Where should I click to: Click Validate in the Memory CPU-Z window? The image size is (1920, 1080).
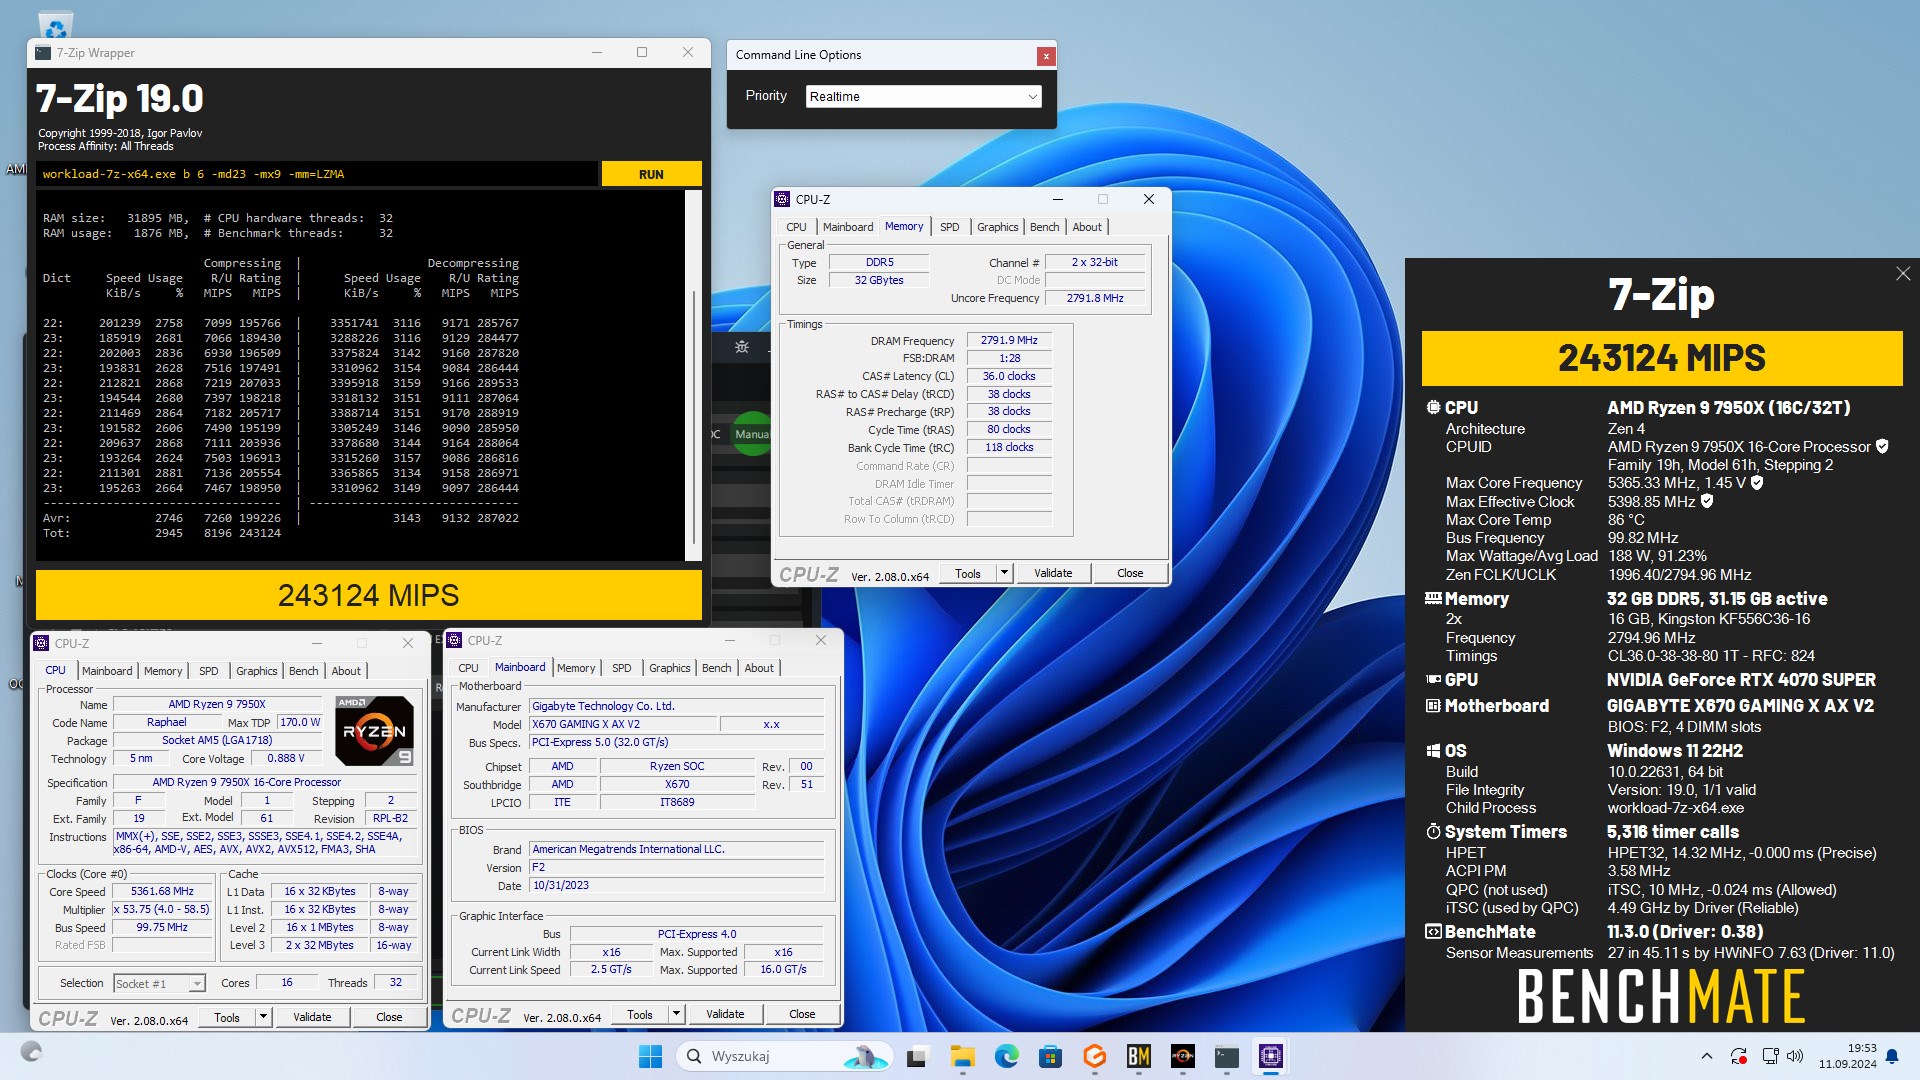point(1053,573)
